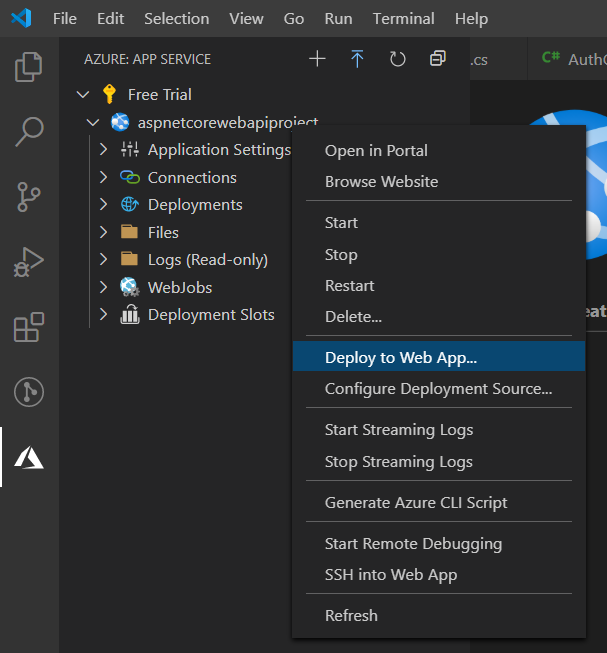Open the View menu
607x653 pixels.
pos(246,19)
